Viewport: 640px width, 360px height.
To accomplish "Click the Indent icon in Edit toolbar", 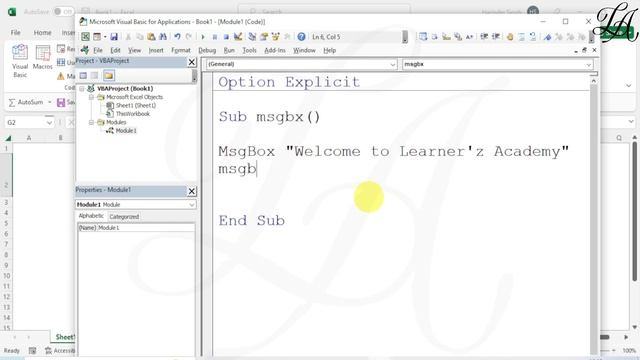I will pyautogui.click(x=484, y=37).
